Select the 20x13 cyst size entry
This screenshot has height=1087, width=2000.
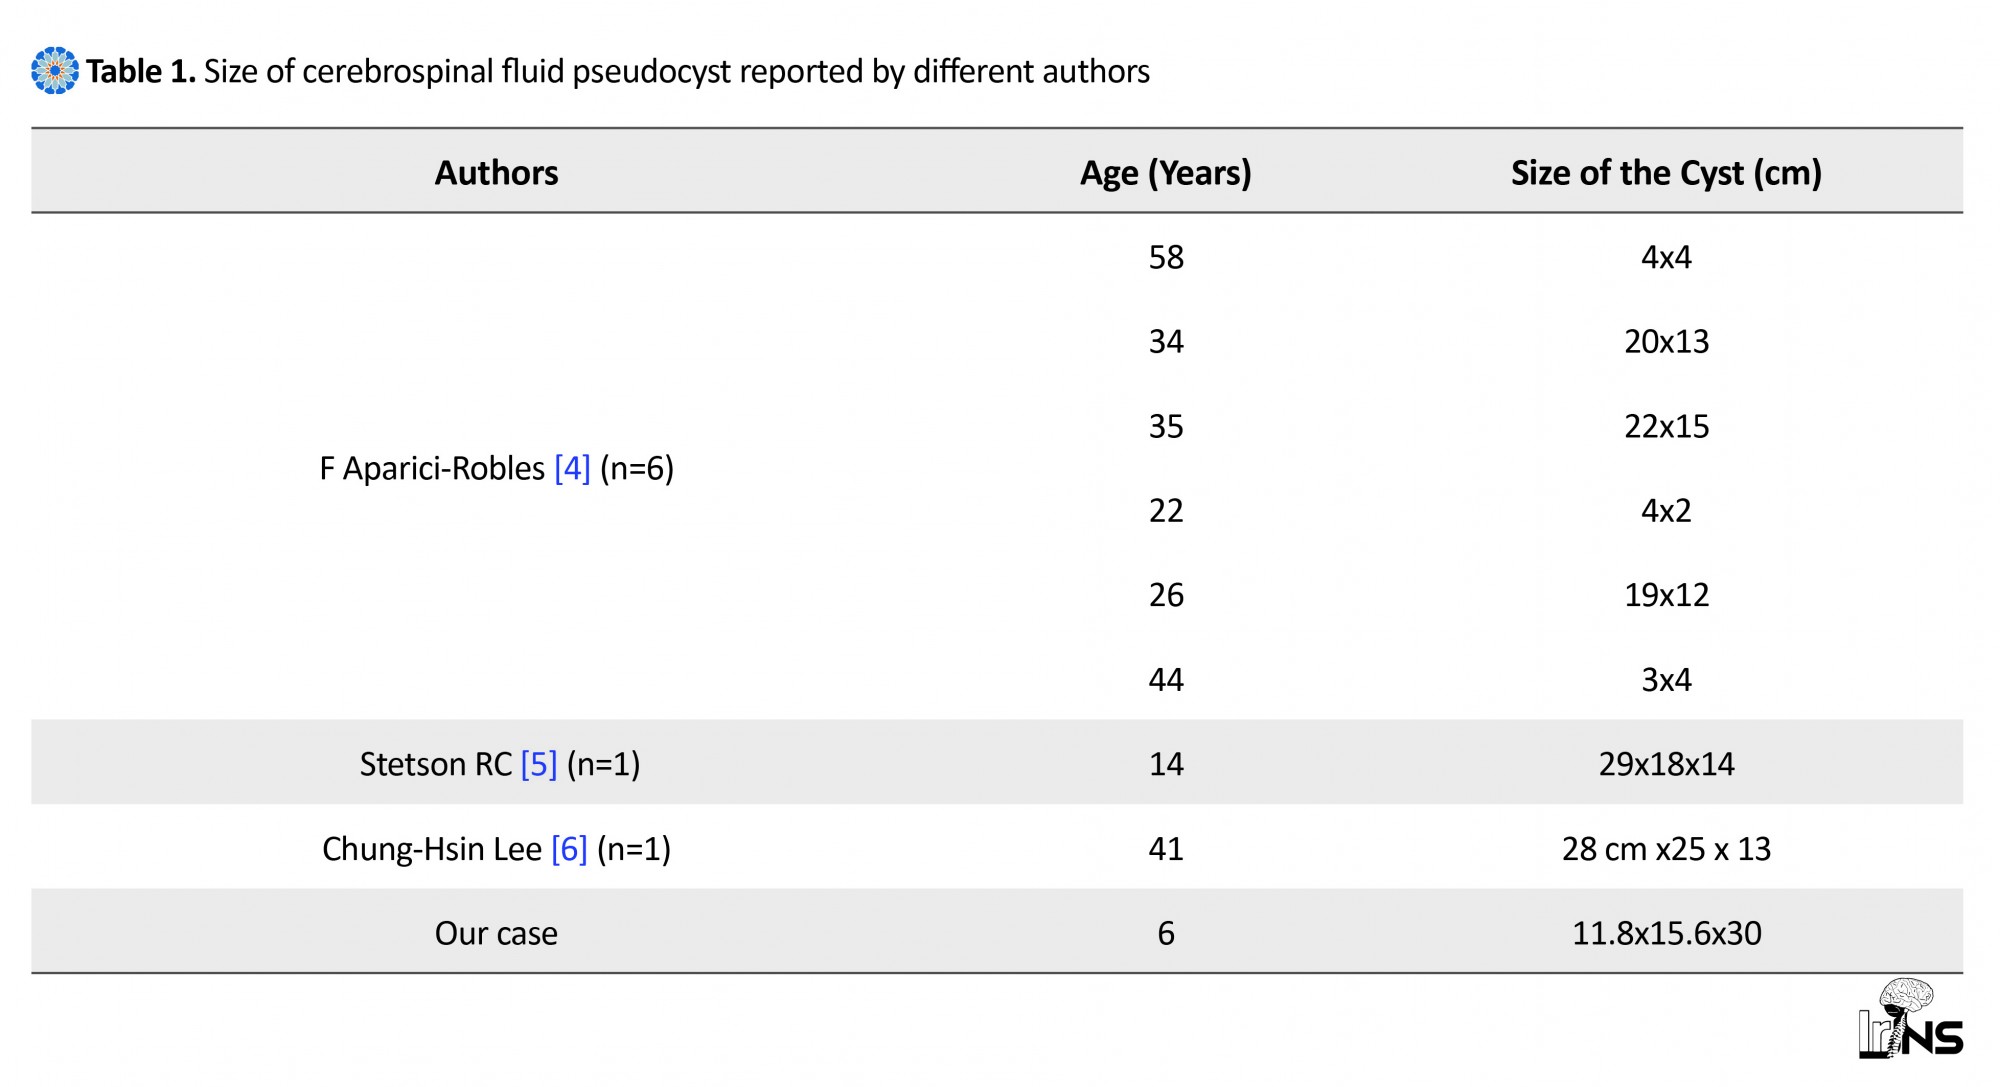[x=1666, y=342]
